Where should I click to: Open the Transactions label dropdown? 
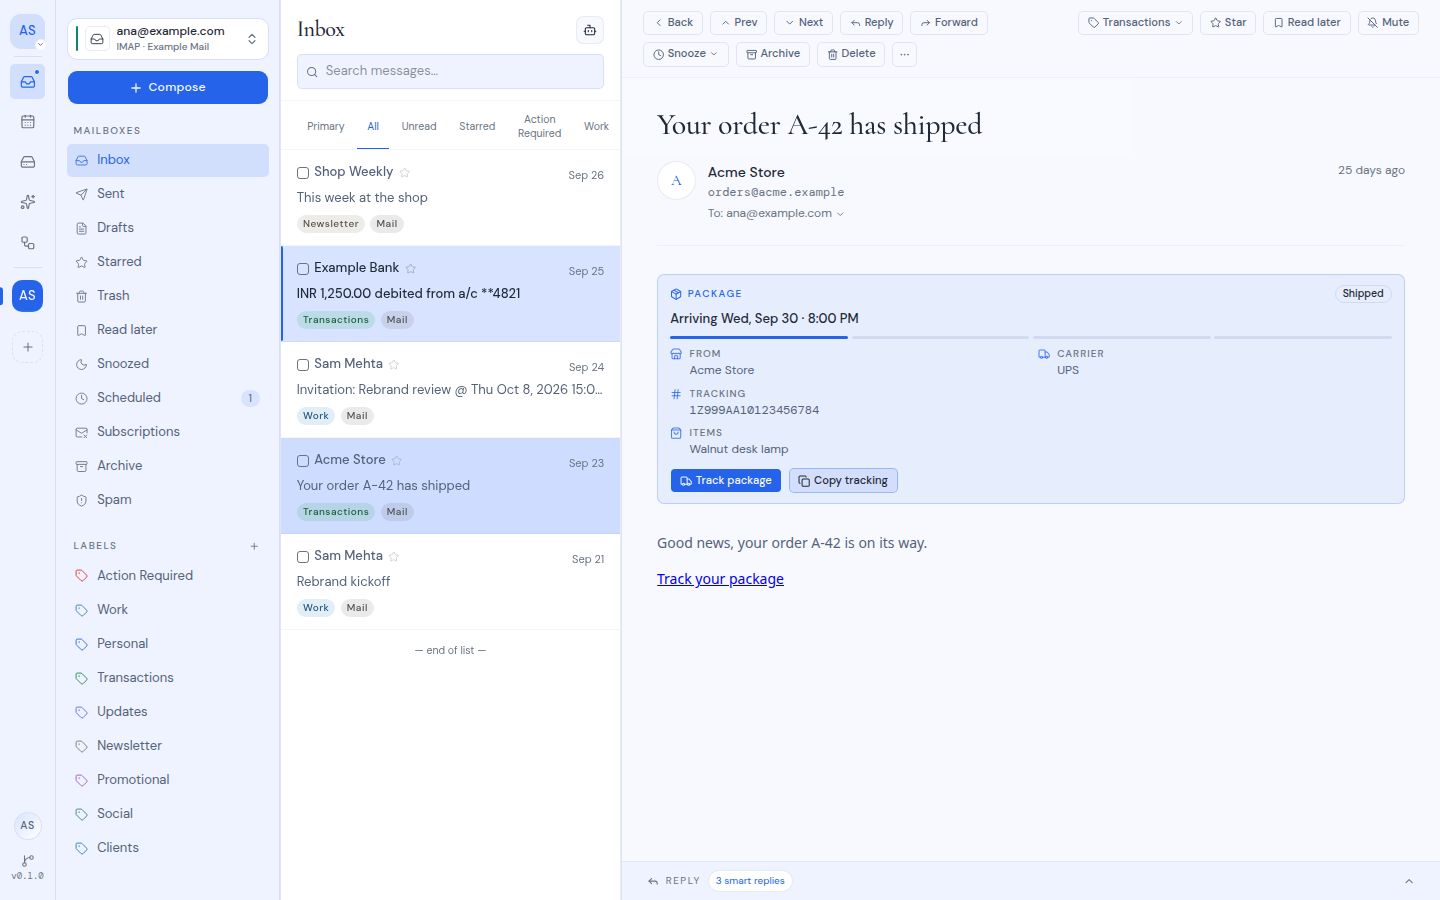pyautogui.click(x=1135, y=23)
